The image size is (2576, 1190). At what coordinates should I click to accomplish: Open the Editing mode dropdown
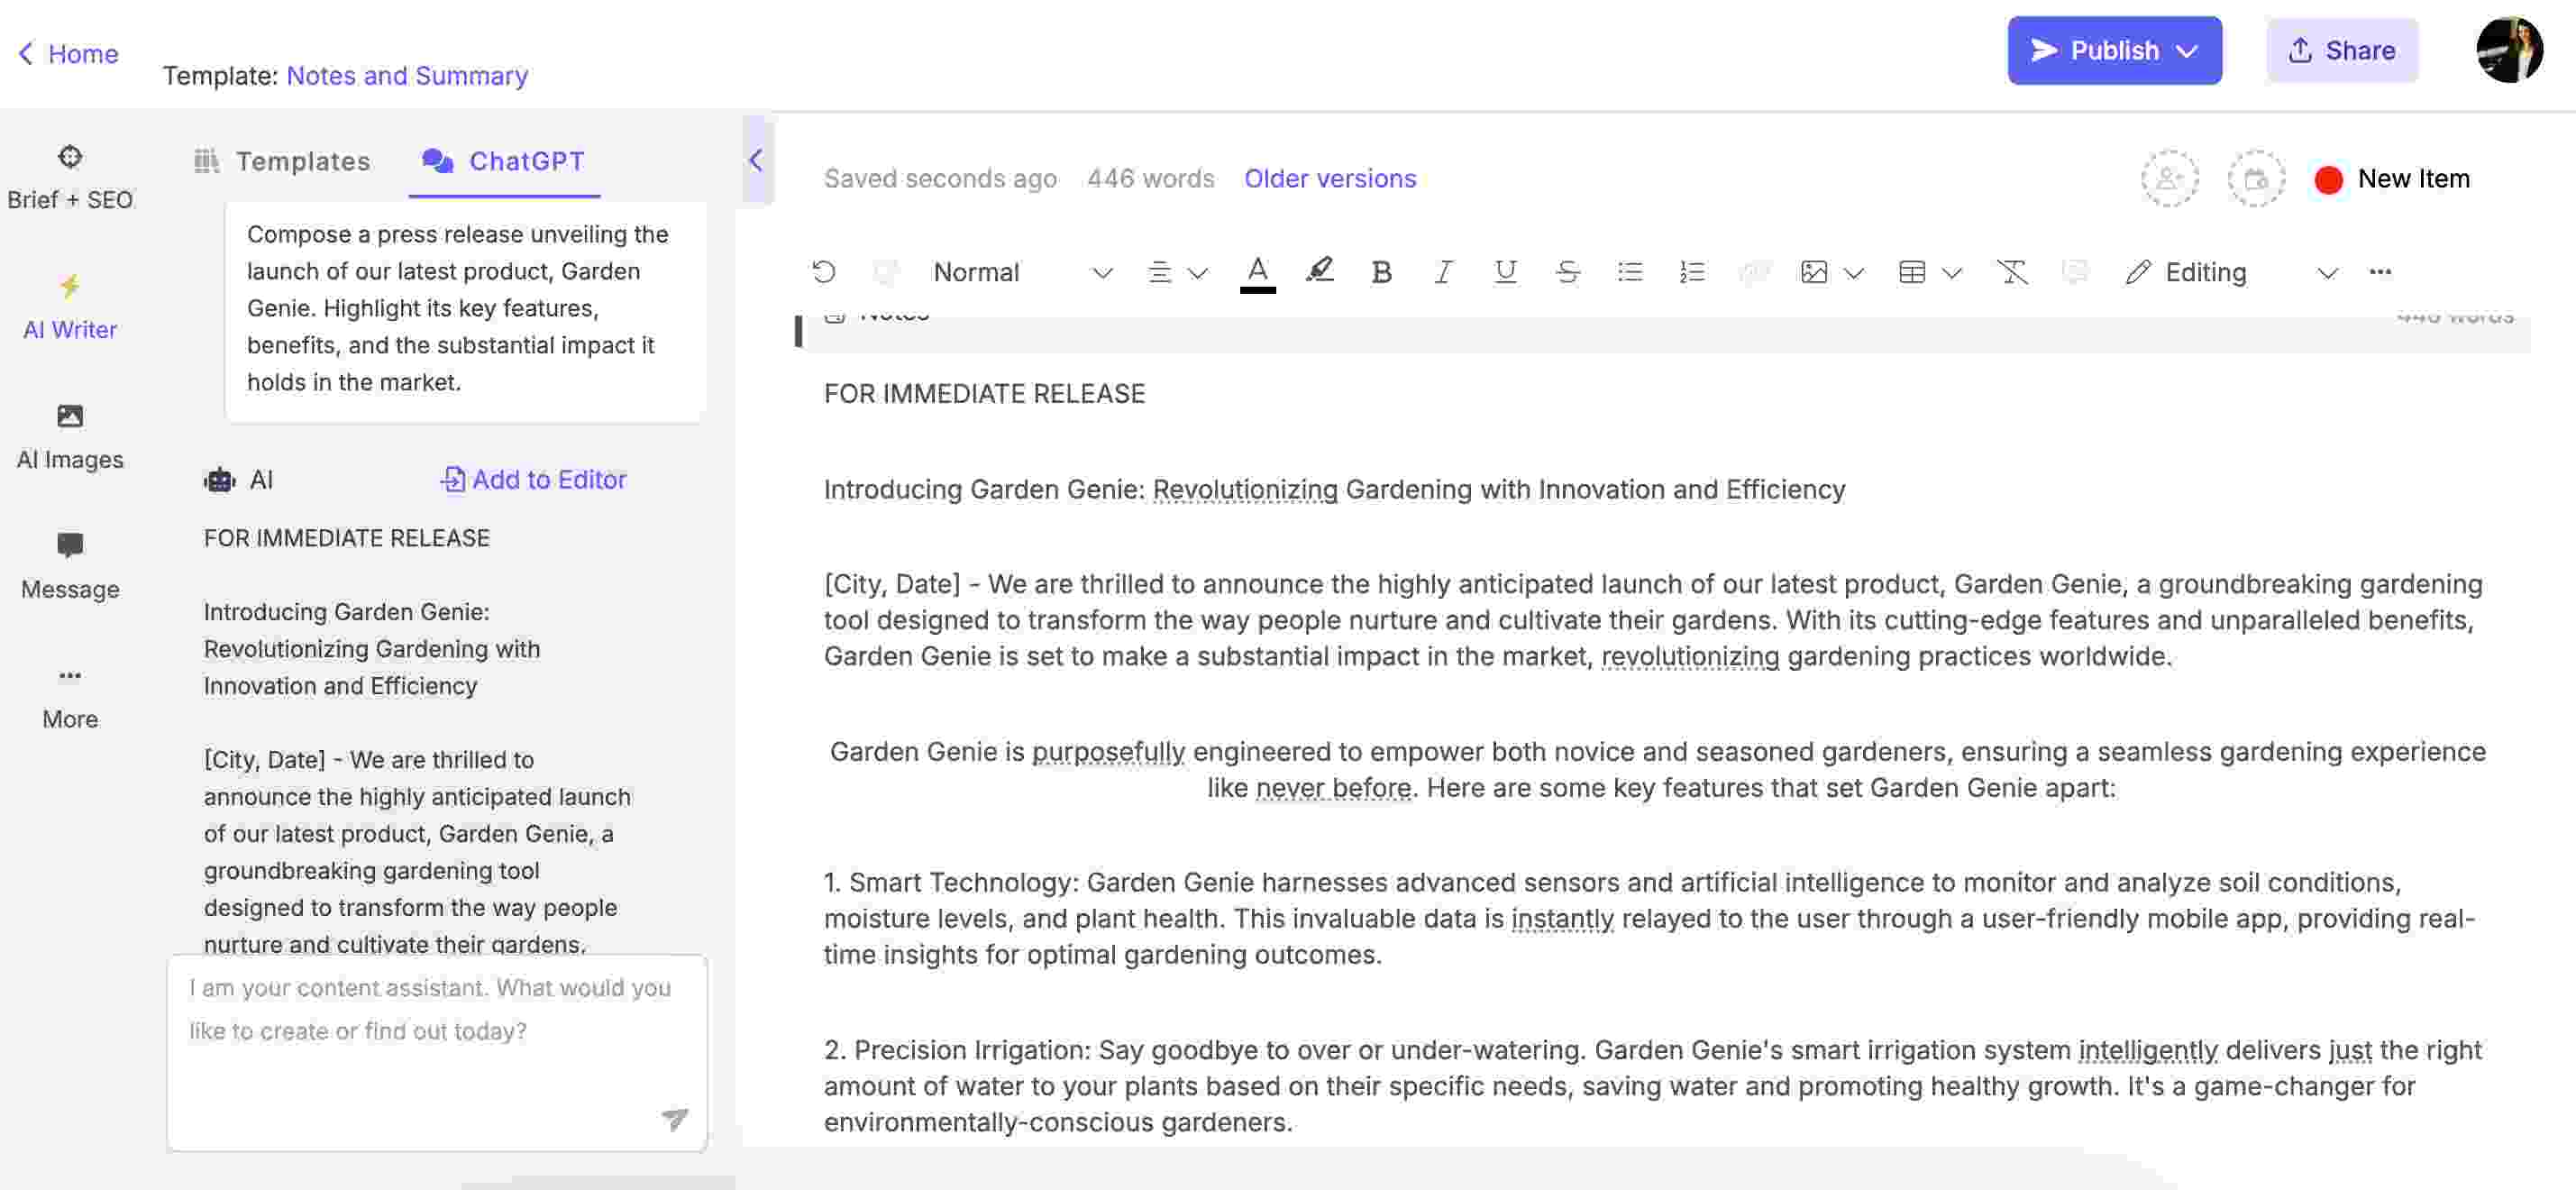point(2232,272)
